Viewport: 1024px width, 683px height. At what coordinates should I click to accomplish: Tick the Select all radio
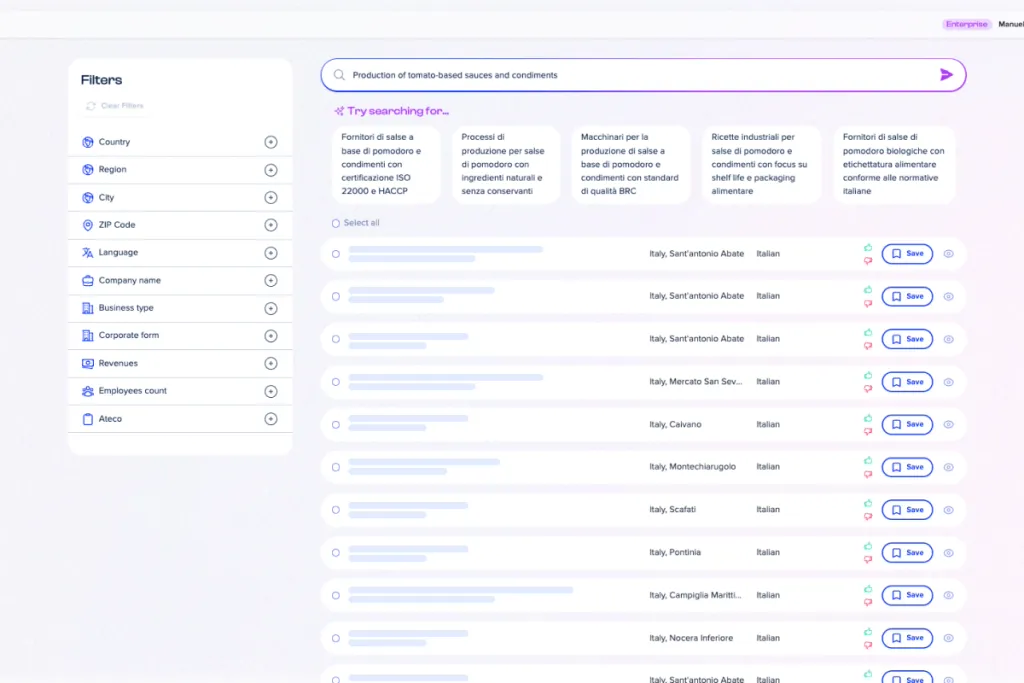pyautogui.click(x=336, y=223)
